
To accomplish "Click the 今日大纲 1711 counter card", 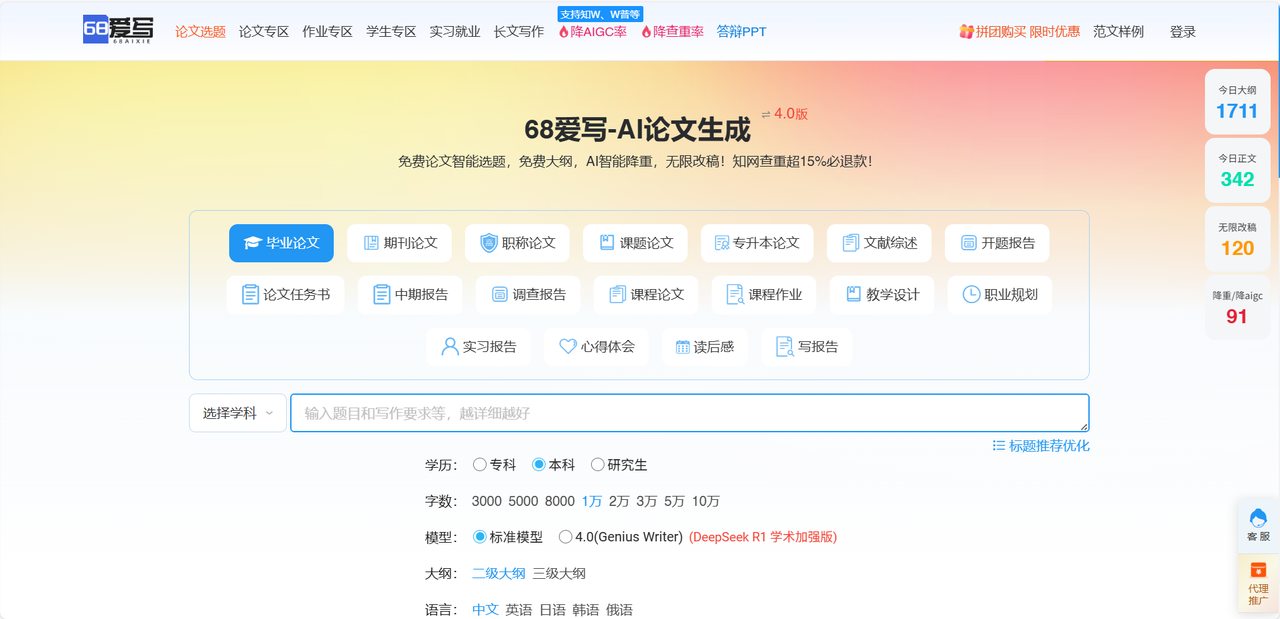I will 1237,102.
